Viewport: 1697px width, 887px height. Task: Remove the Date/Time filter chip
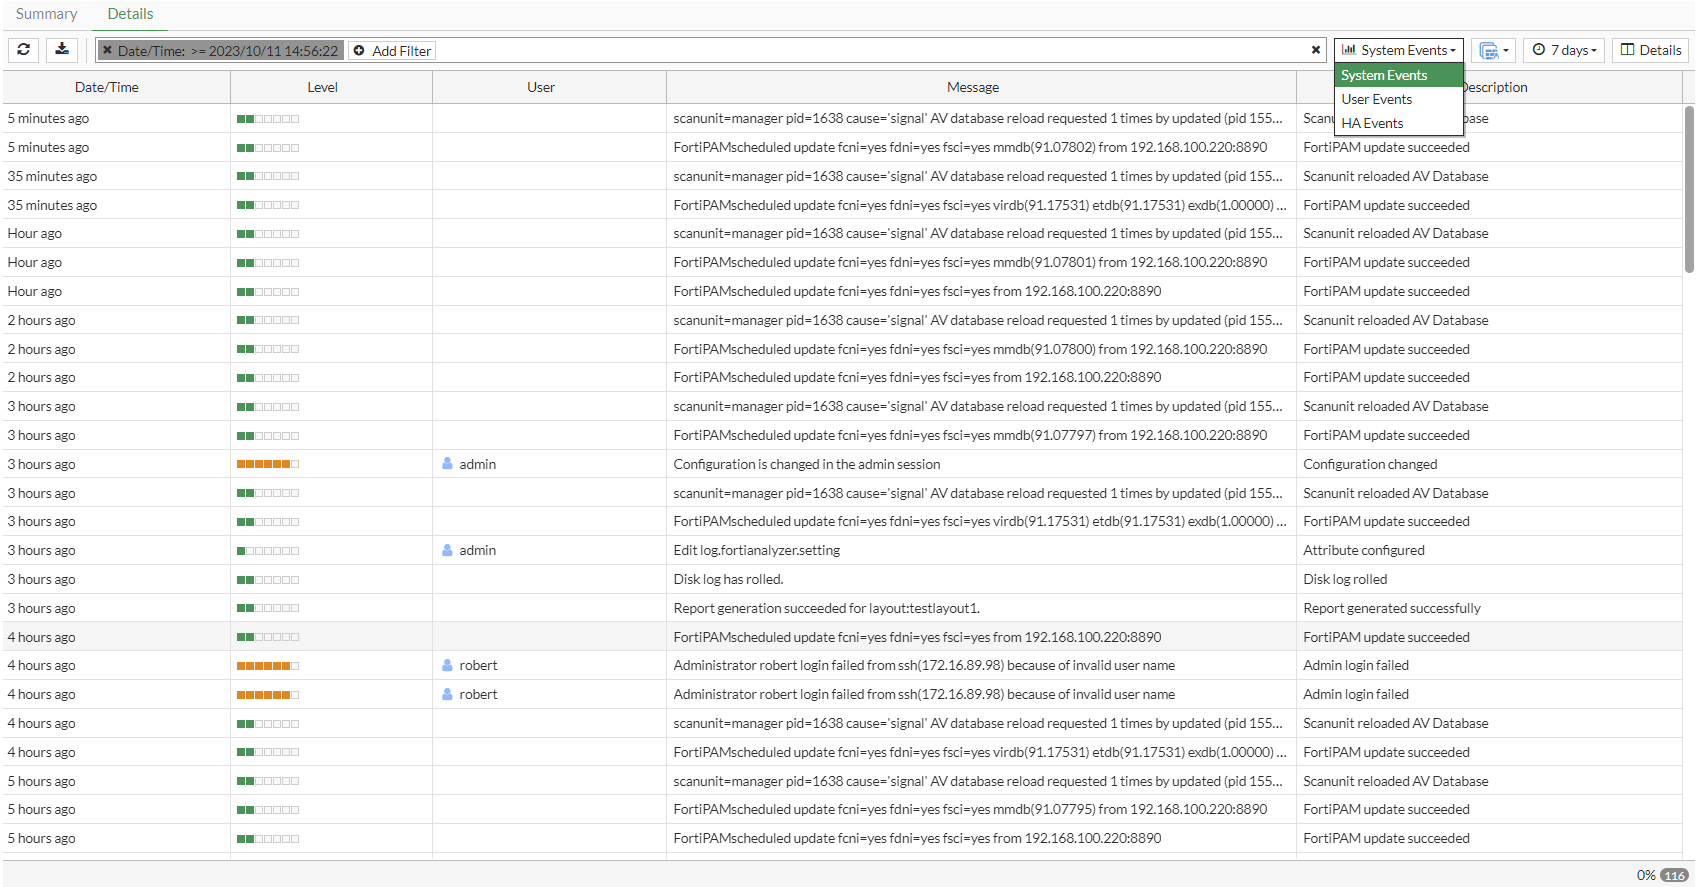107,51
